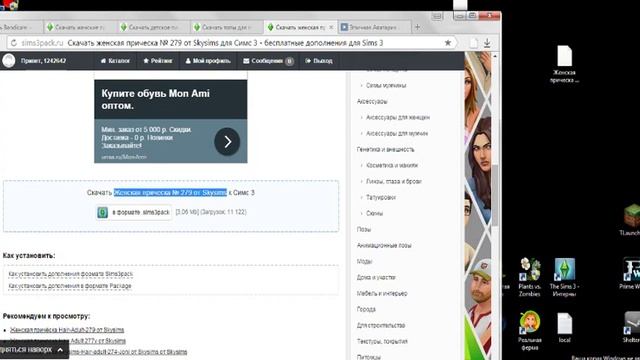Bookmark this page with the star icon
This screenshot has height=360, width=640.
[448, 43]
